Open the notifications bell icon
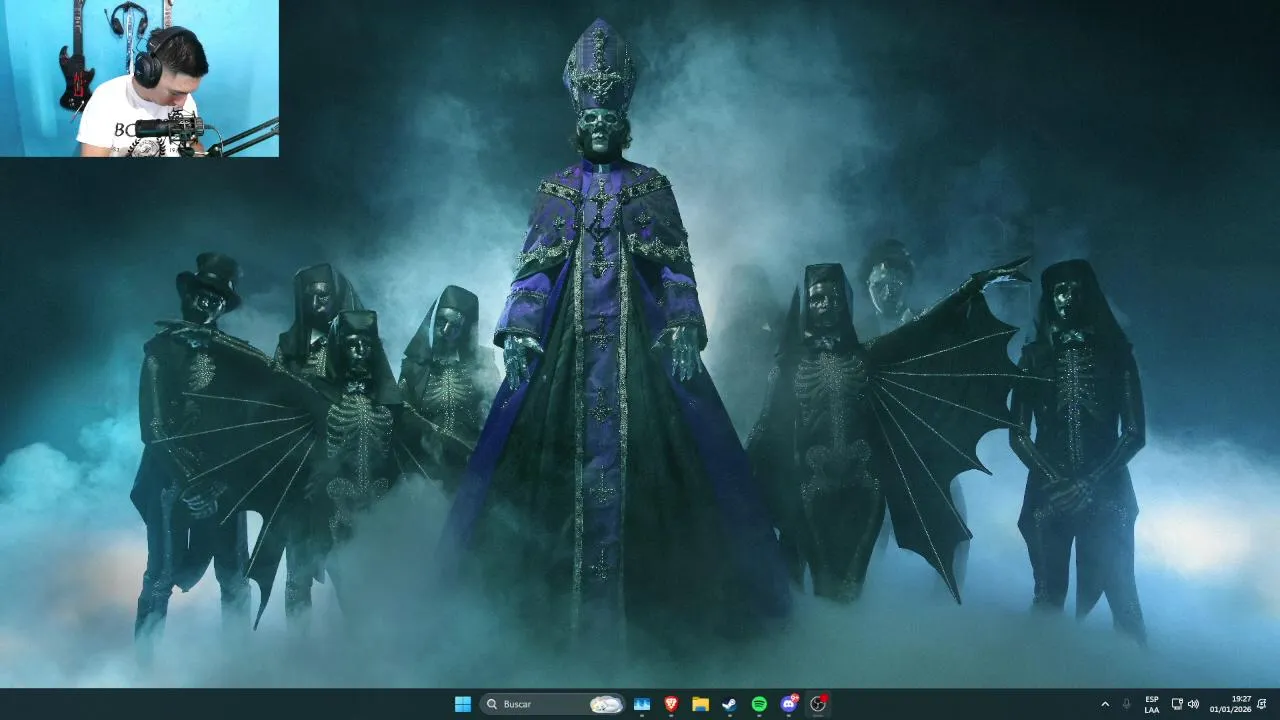 [x=1263, y=704]
